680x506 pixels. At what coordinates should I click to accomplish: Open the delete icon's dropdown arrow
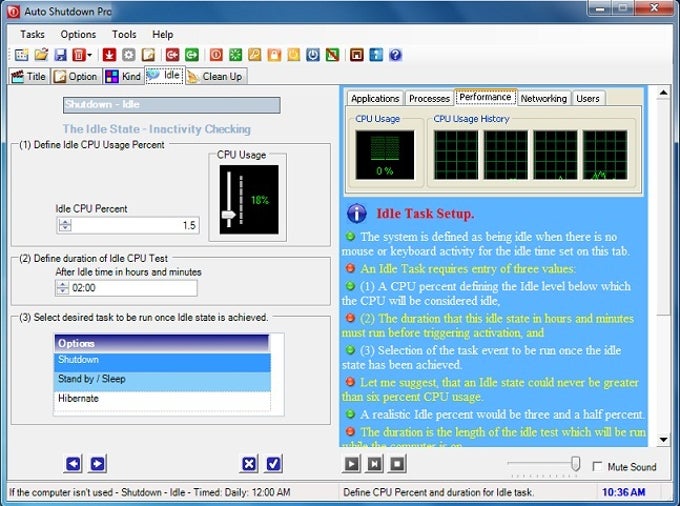89,55
